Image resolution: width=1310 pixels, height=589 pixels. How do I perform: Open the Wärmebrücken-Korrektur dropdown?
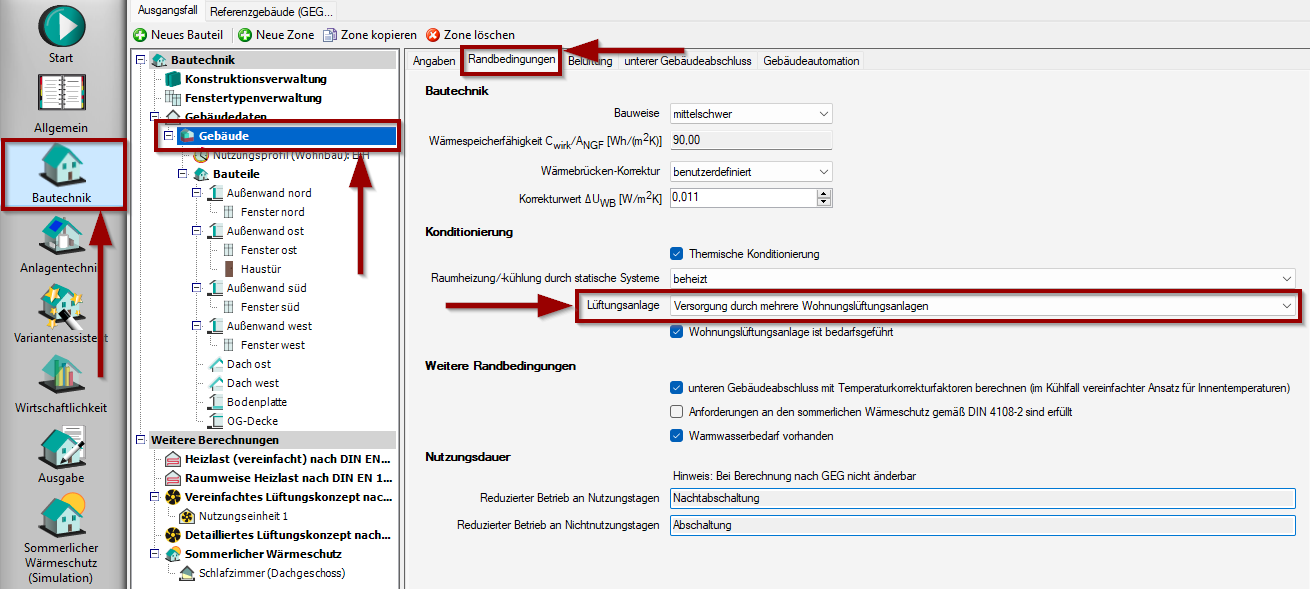point(822,171)
